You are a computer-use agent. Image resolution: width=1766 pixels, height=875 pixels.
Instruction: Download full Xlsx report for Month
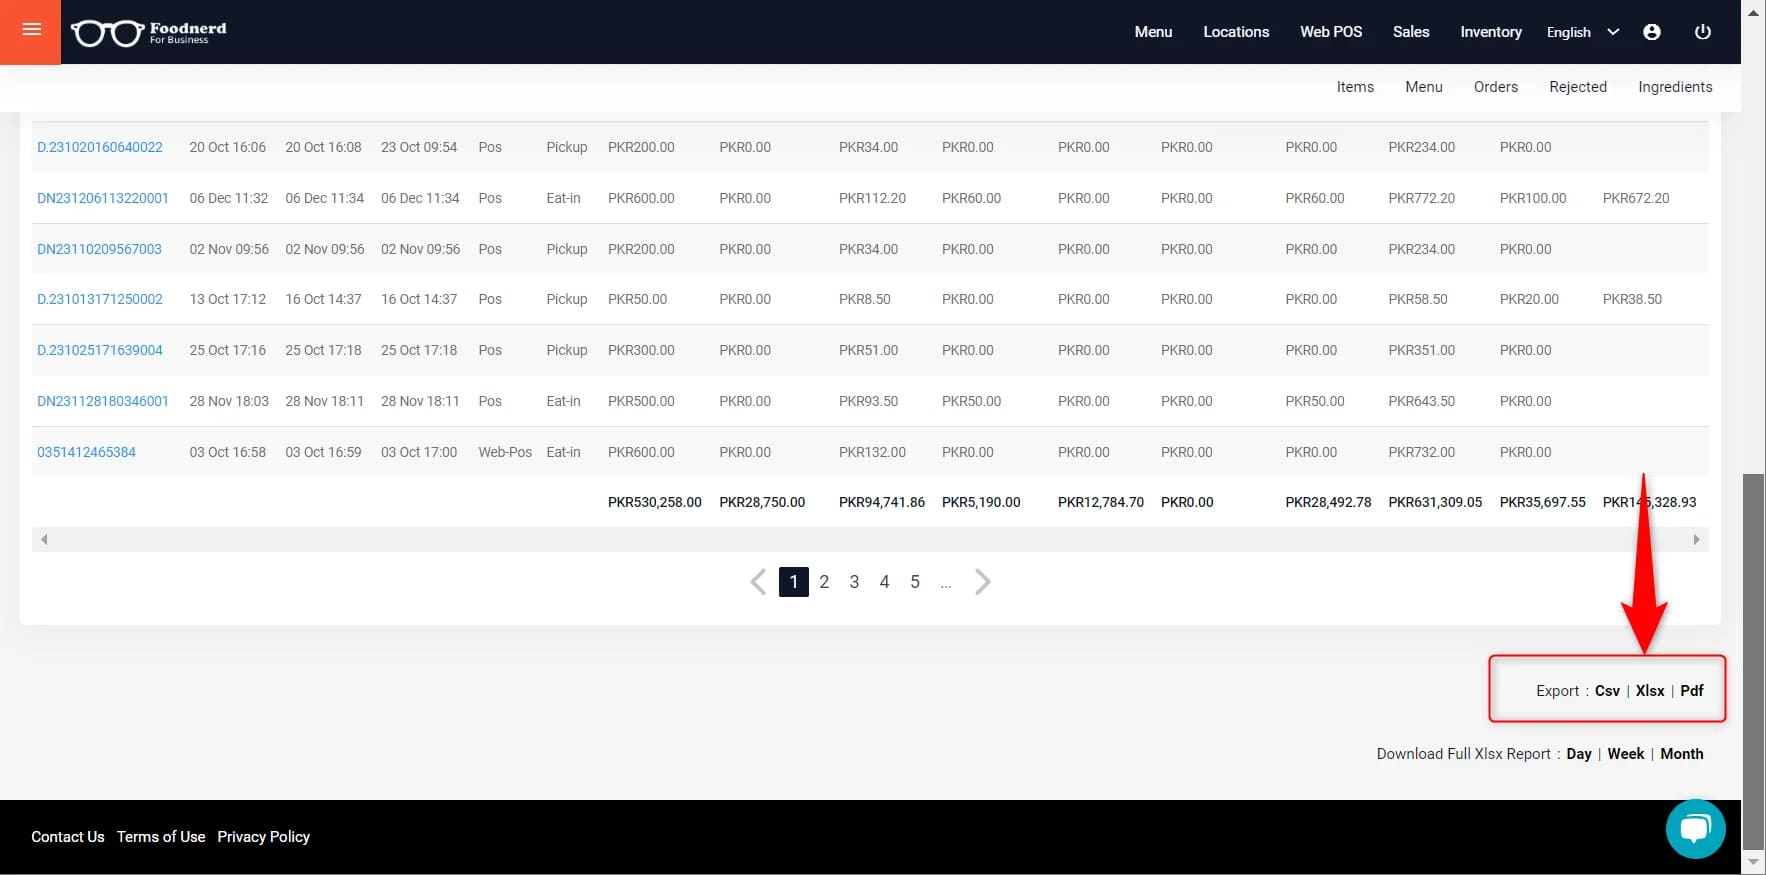pyautogui.click(x=1682, y=754)
